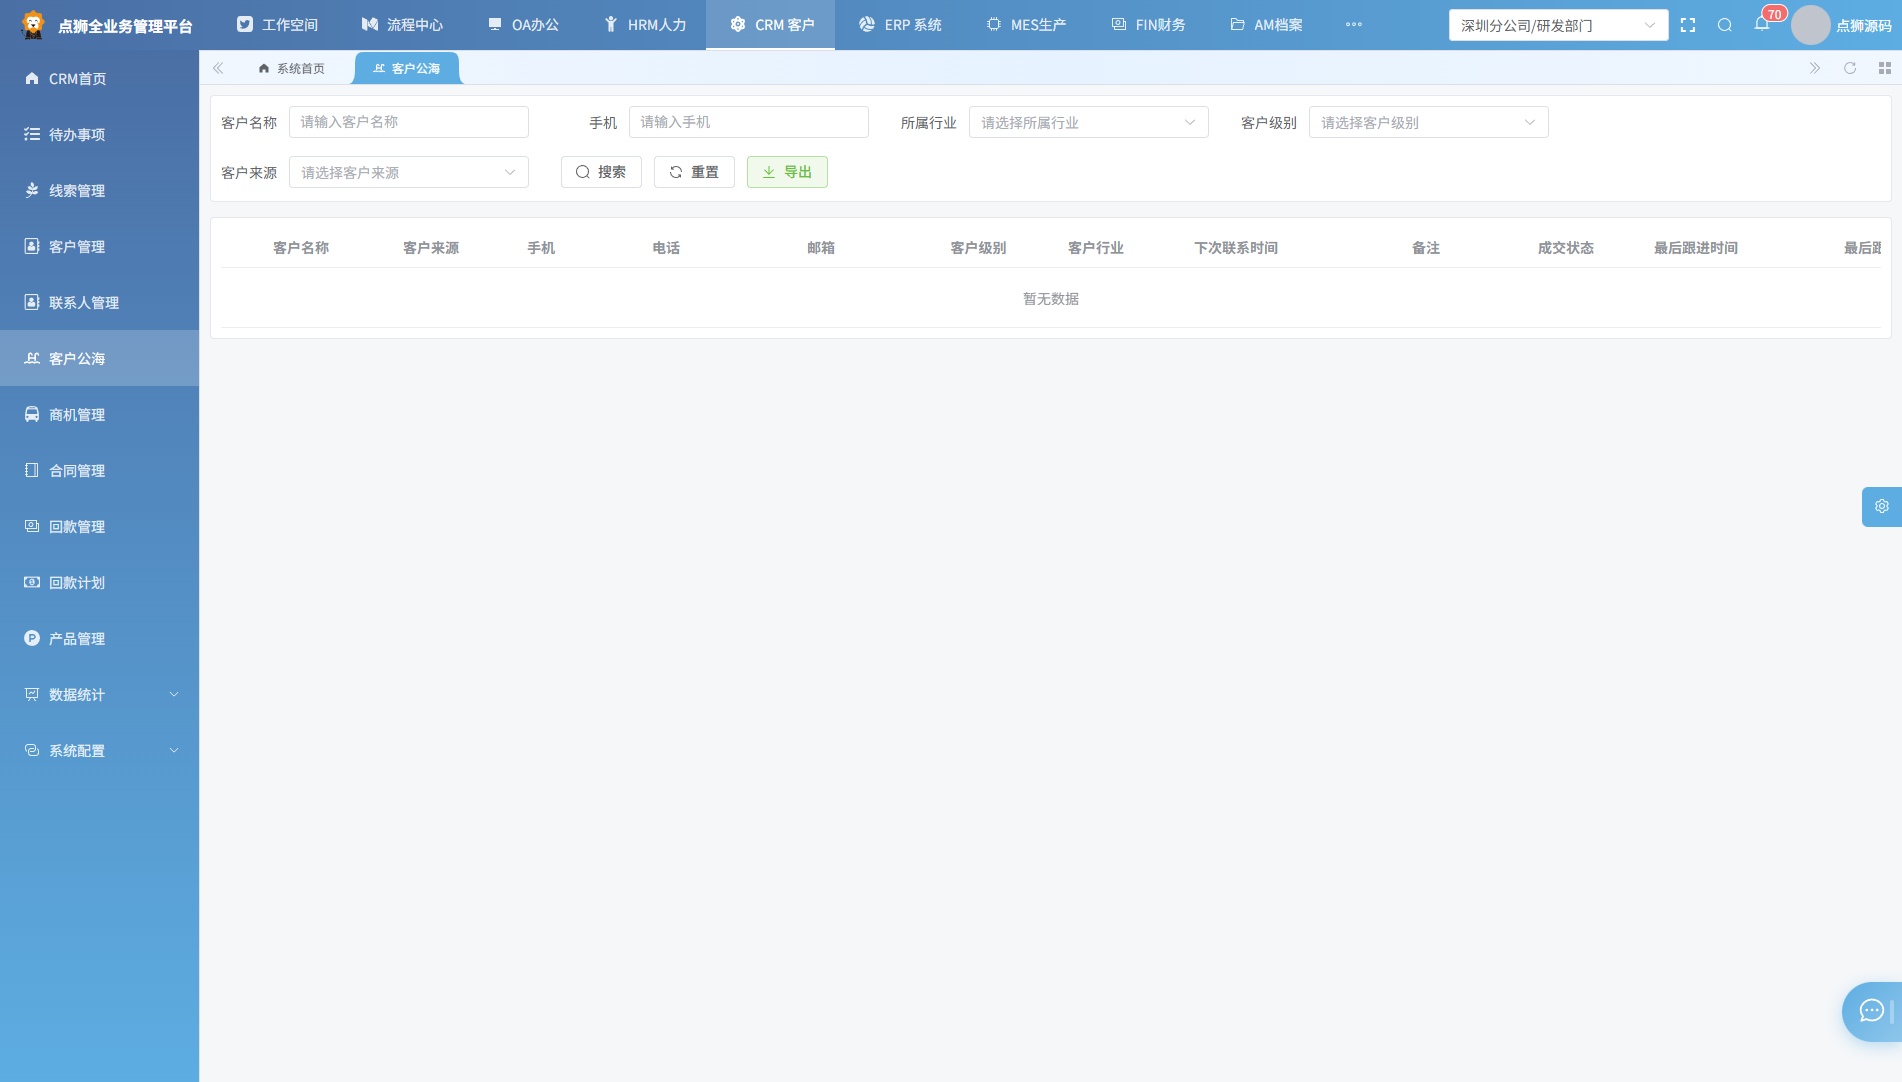The image size is (1902, 1082).
Task: Open FIN财务 module
Action: (1148, 25)
